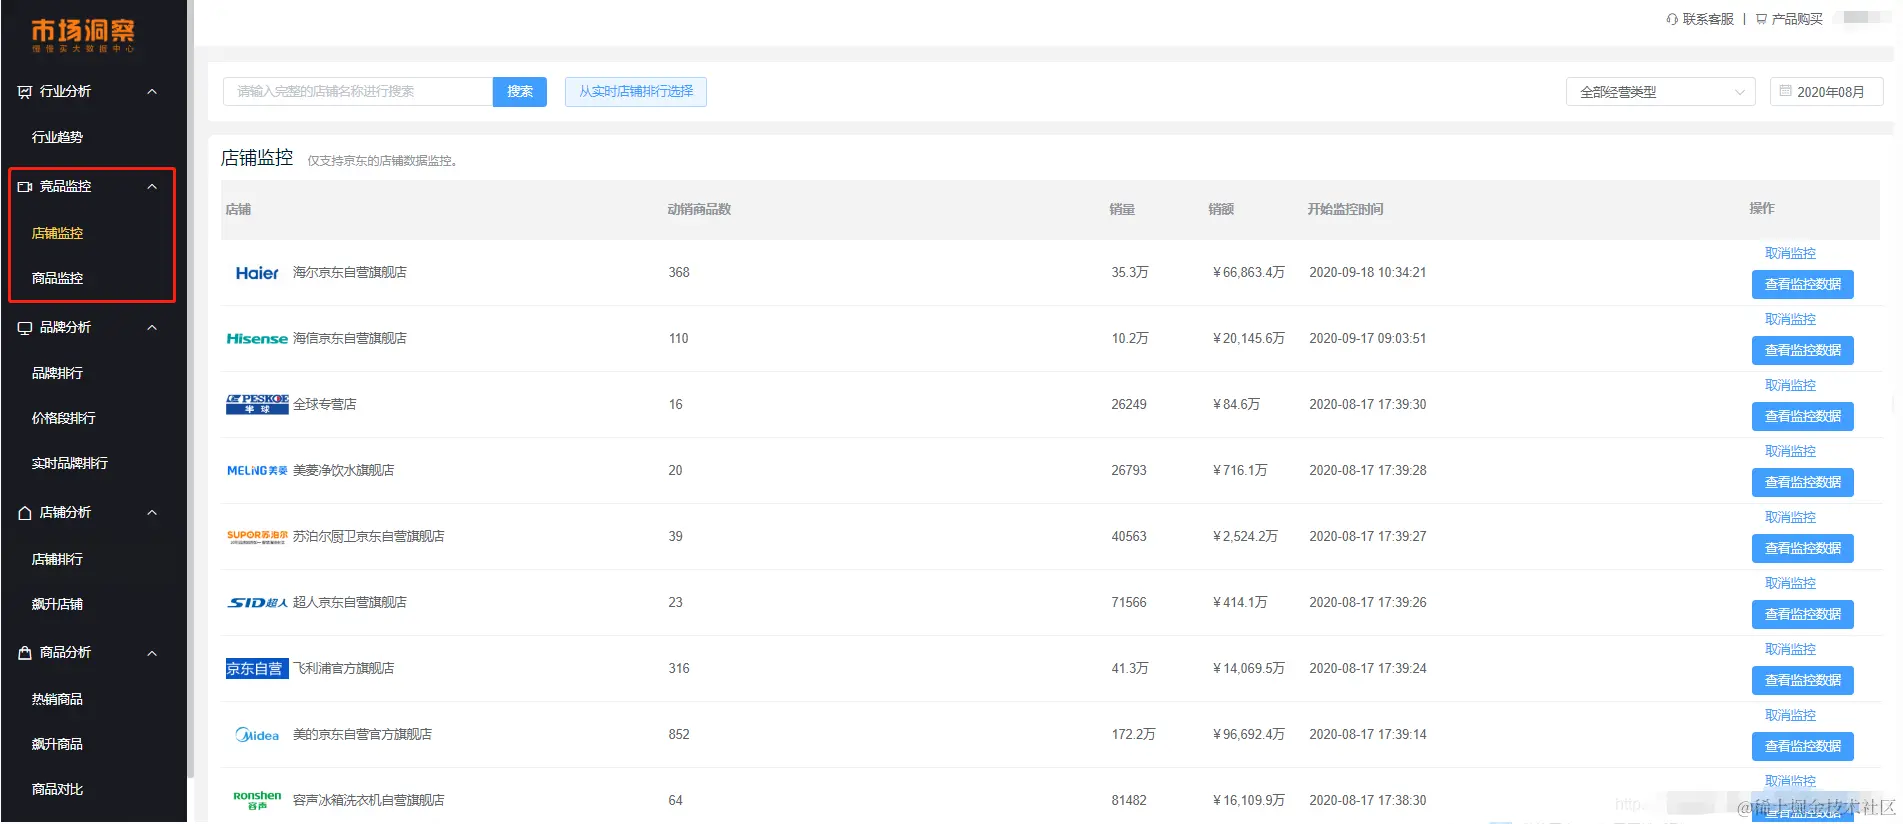The image size is (1903, 824).
Task: Open 店铺排行 in sidebar
Action: pos(57,560)
